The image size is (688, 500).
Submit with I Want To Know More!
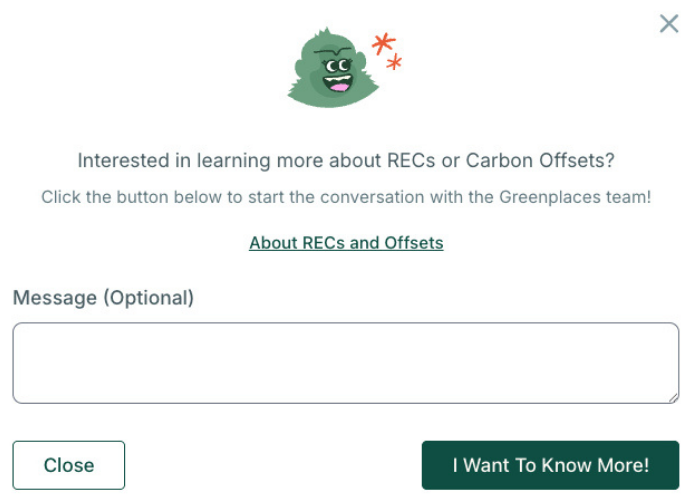click(550, 465)
